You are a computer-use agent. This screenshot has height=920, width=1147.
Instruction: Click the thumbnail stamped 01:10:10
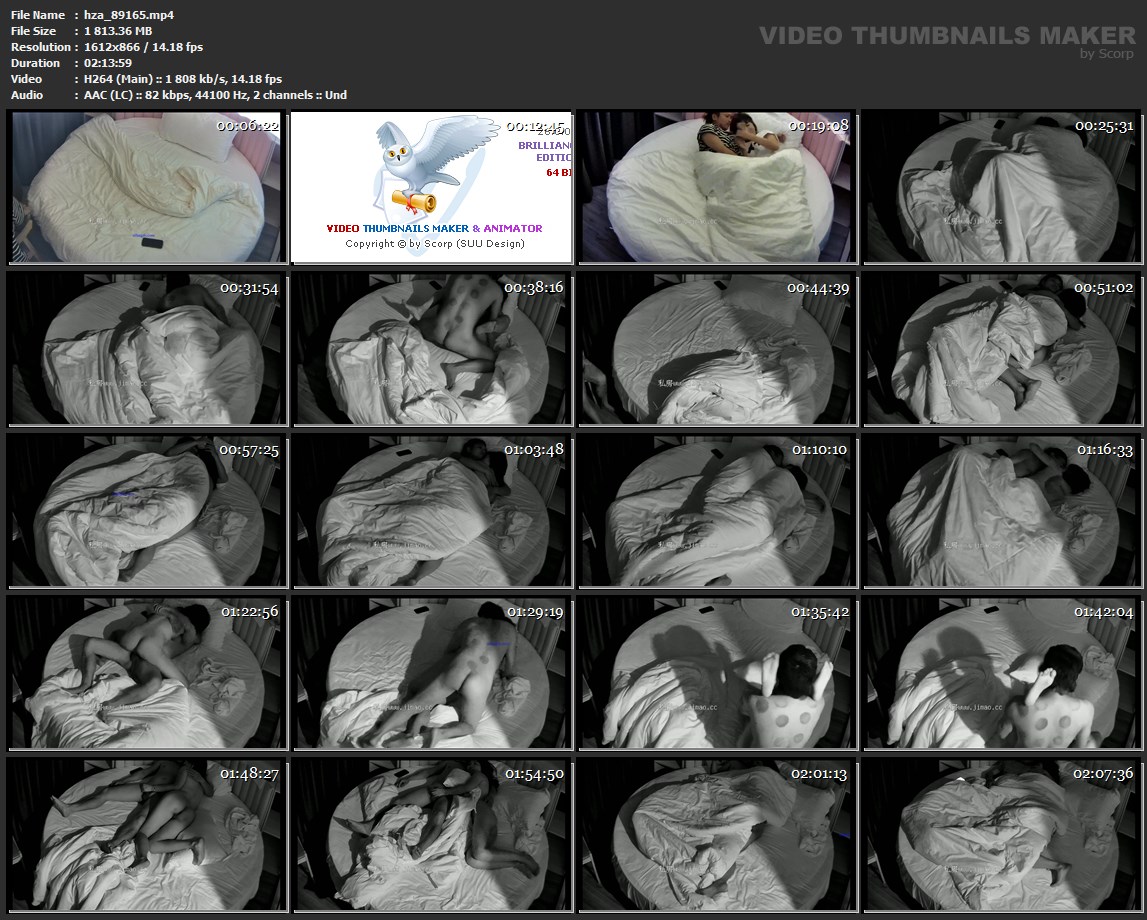(x=716, y=511)
